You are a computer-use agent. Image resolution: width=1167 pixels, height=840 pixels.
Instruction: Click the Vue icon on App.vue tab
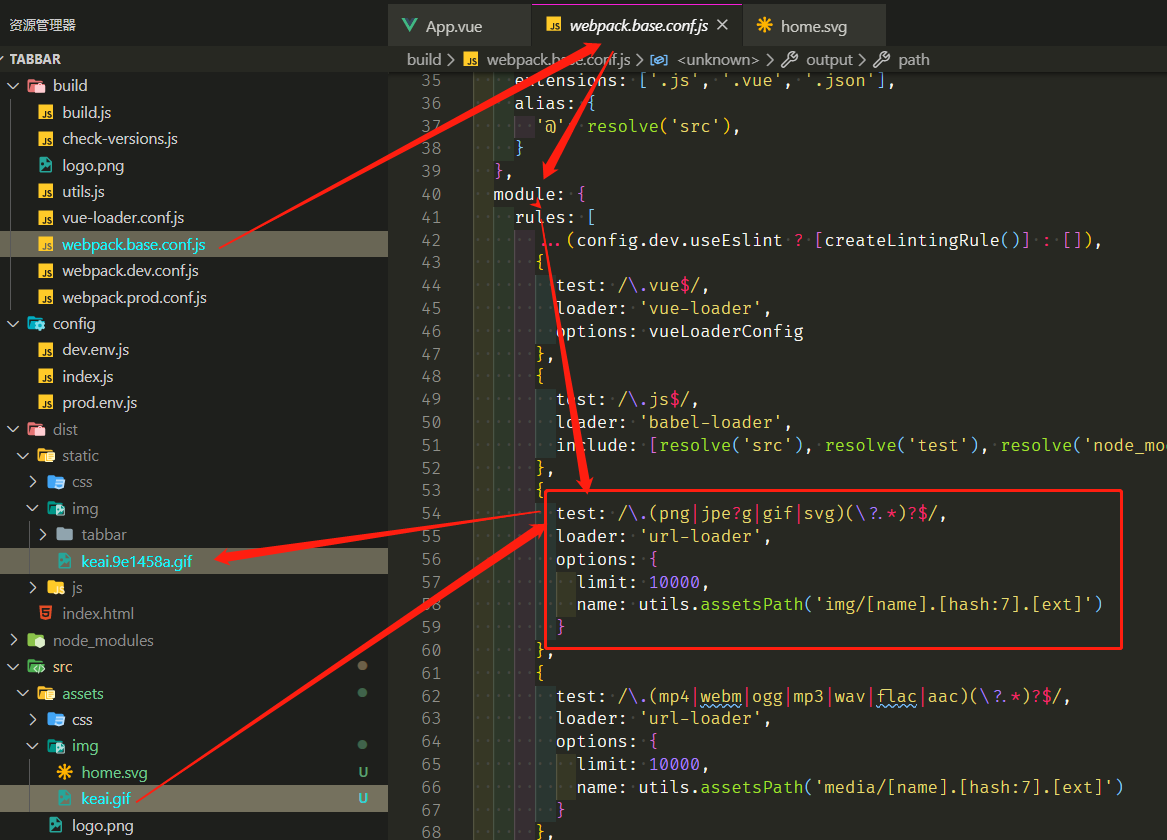click(409, 26)
